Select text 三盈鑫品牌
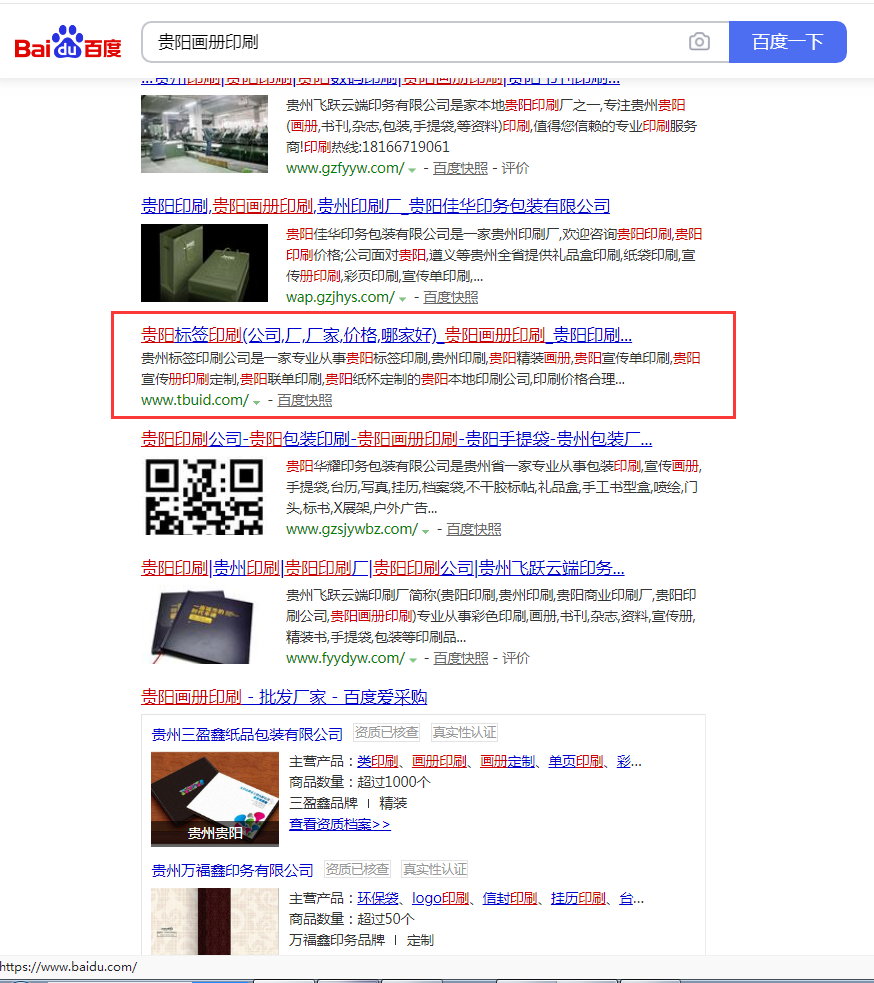 324,803
